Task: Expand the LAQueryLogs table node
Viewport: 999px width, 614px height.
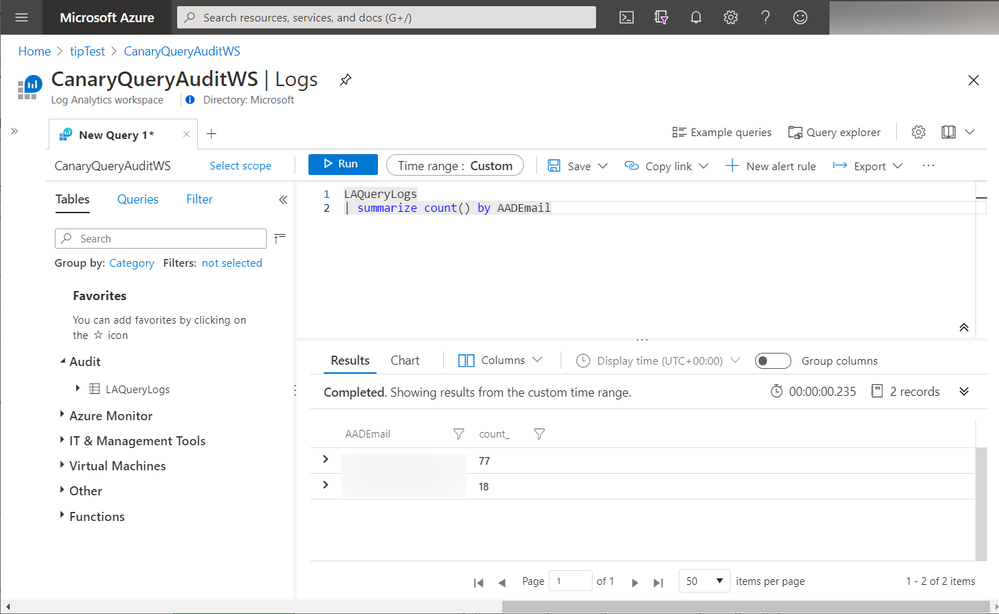Action: pos(78,388)
